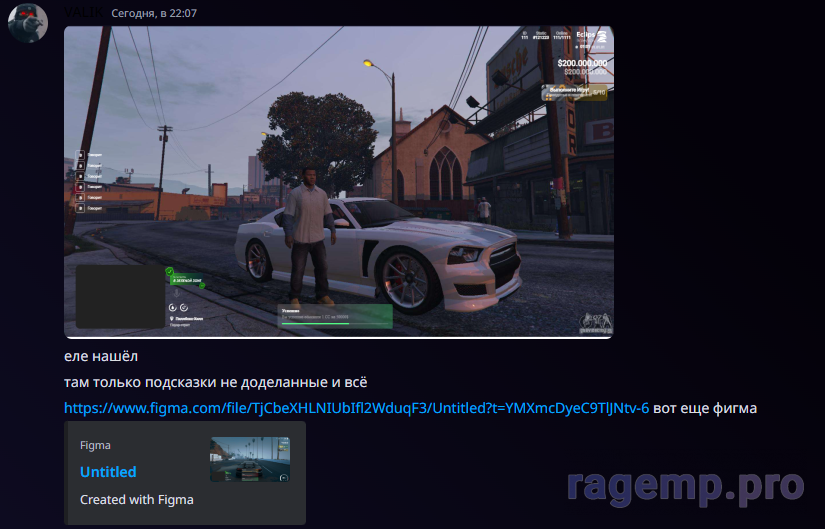Open the "Untitled" embed title link
The height and width of the screenshot is (529, 825).
point(108,472)
